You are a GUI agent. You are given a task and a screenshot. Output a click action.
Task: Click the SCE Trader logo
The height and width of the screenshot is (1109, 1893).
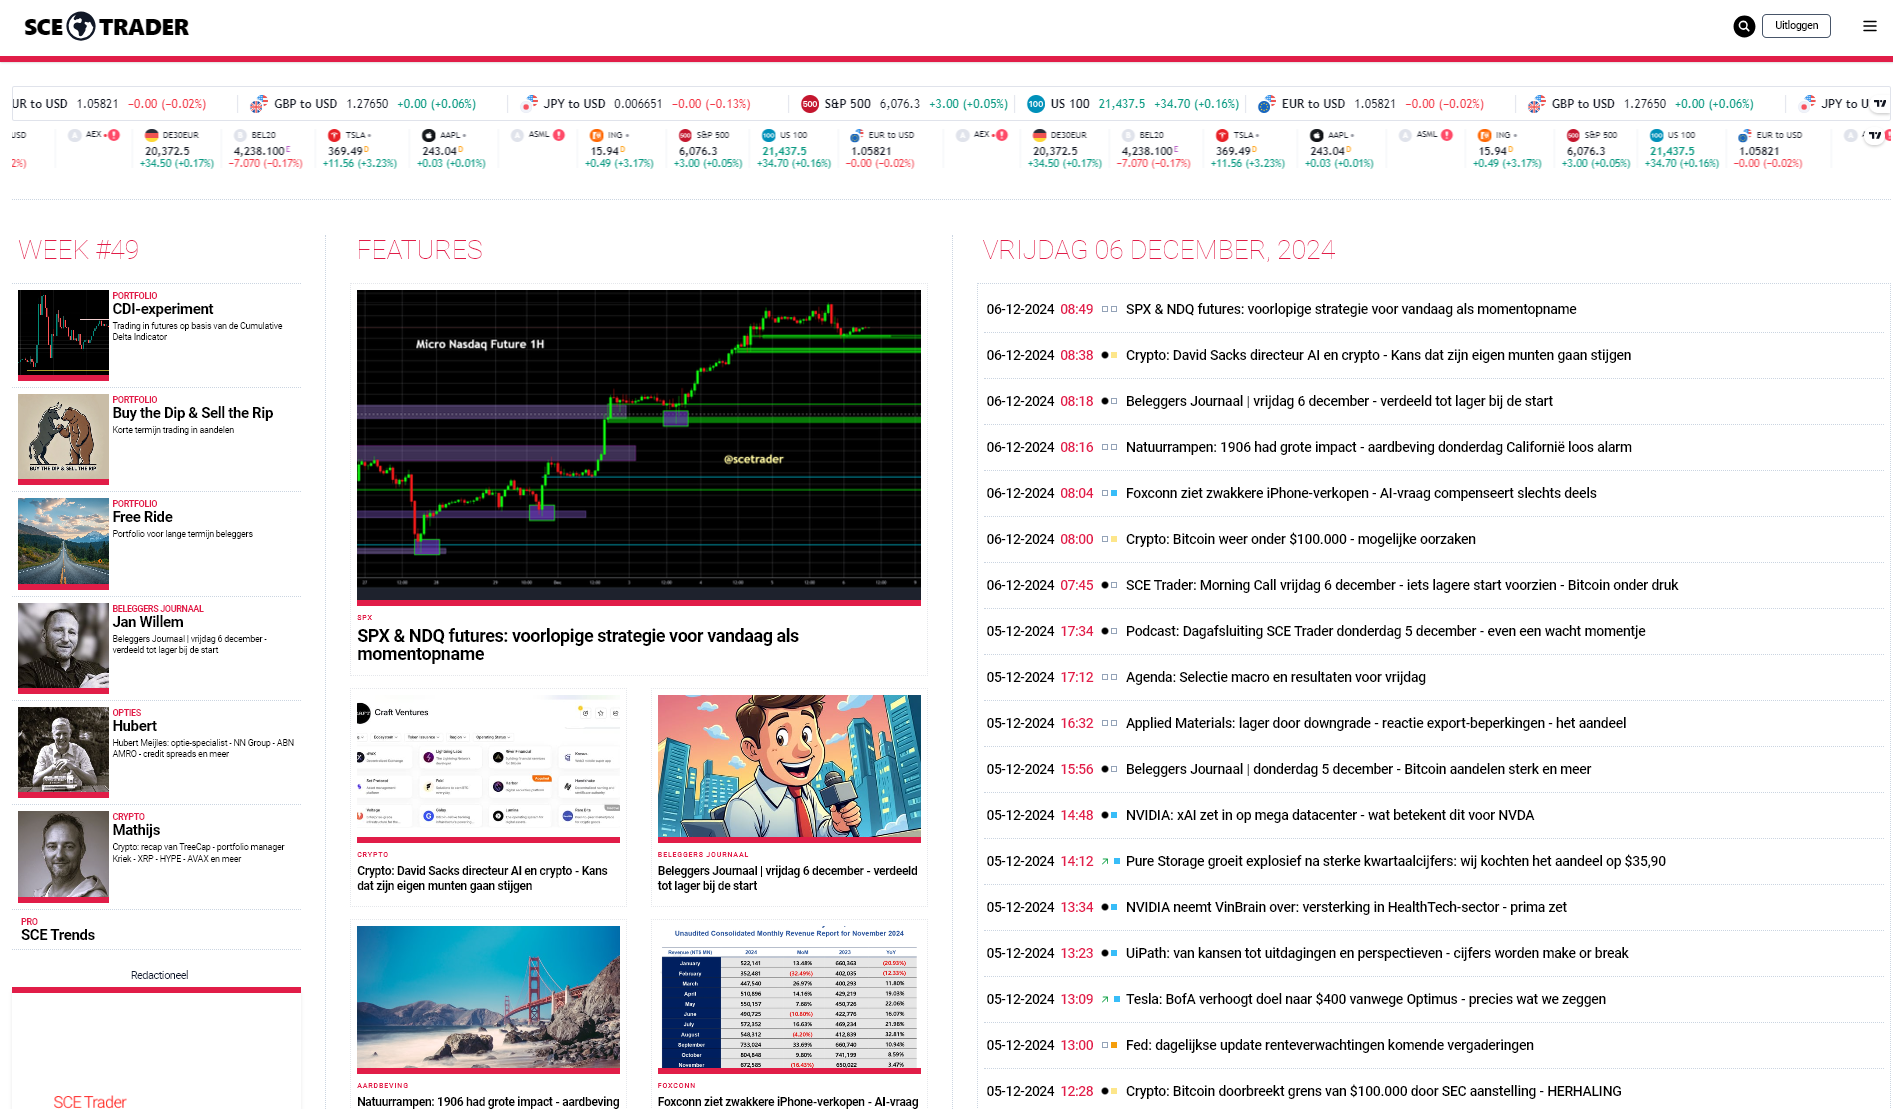[x=106, y=27]
